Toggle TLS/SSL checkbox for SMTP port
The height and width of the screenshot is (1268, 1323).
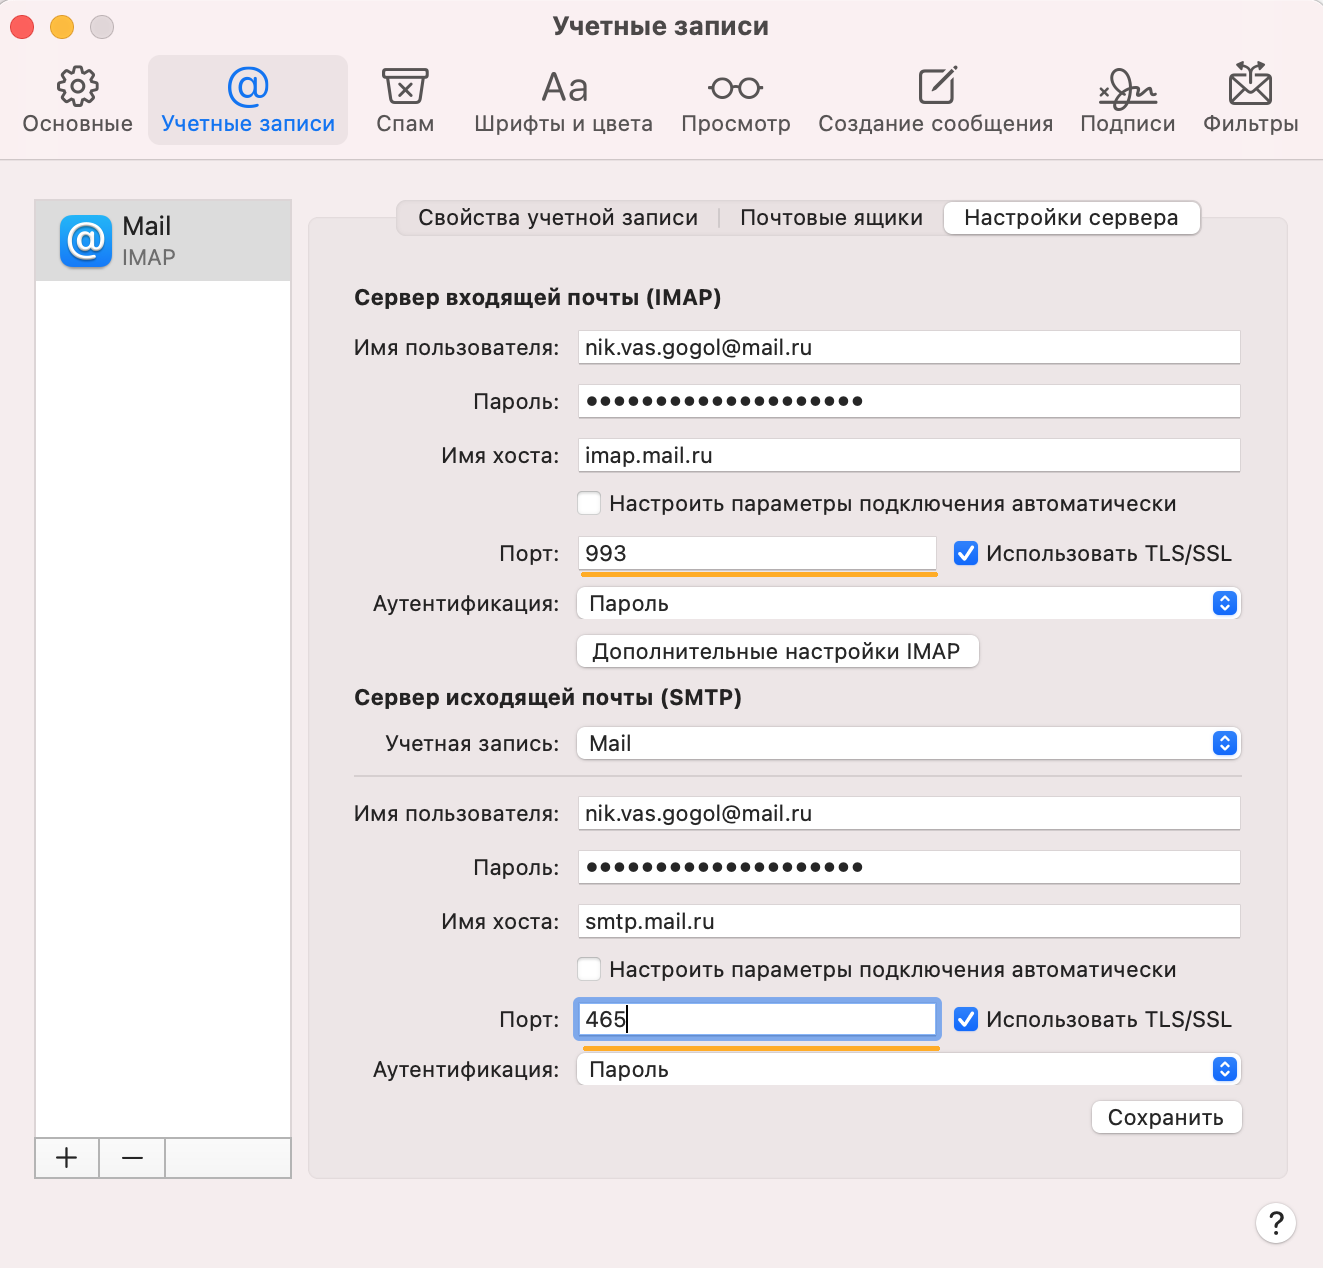966,1019
